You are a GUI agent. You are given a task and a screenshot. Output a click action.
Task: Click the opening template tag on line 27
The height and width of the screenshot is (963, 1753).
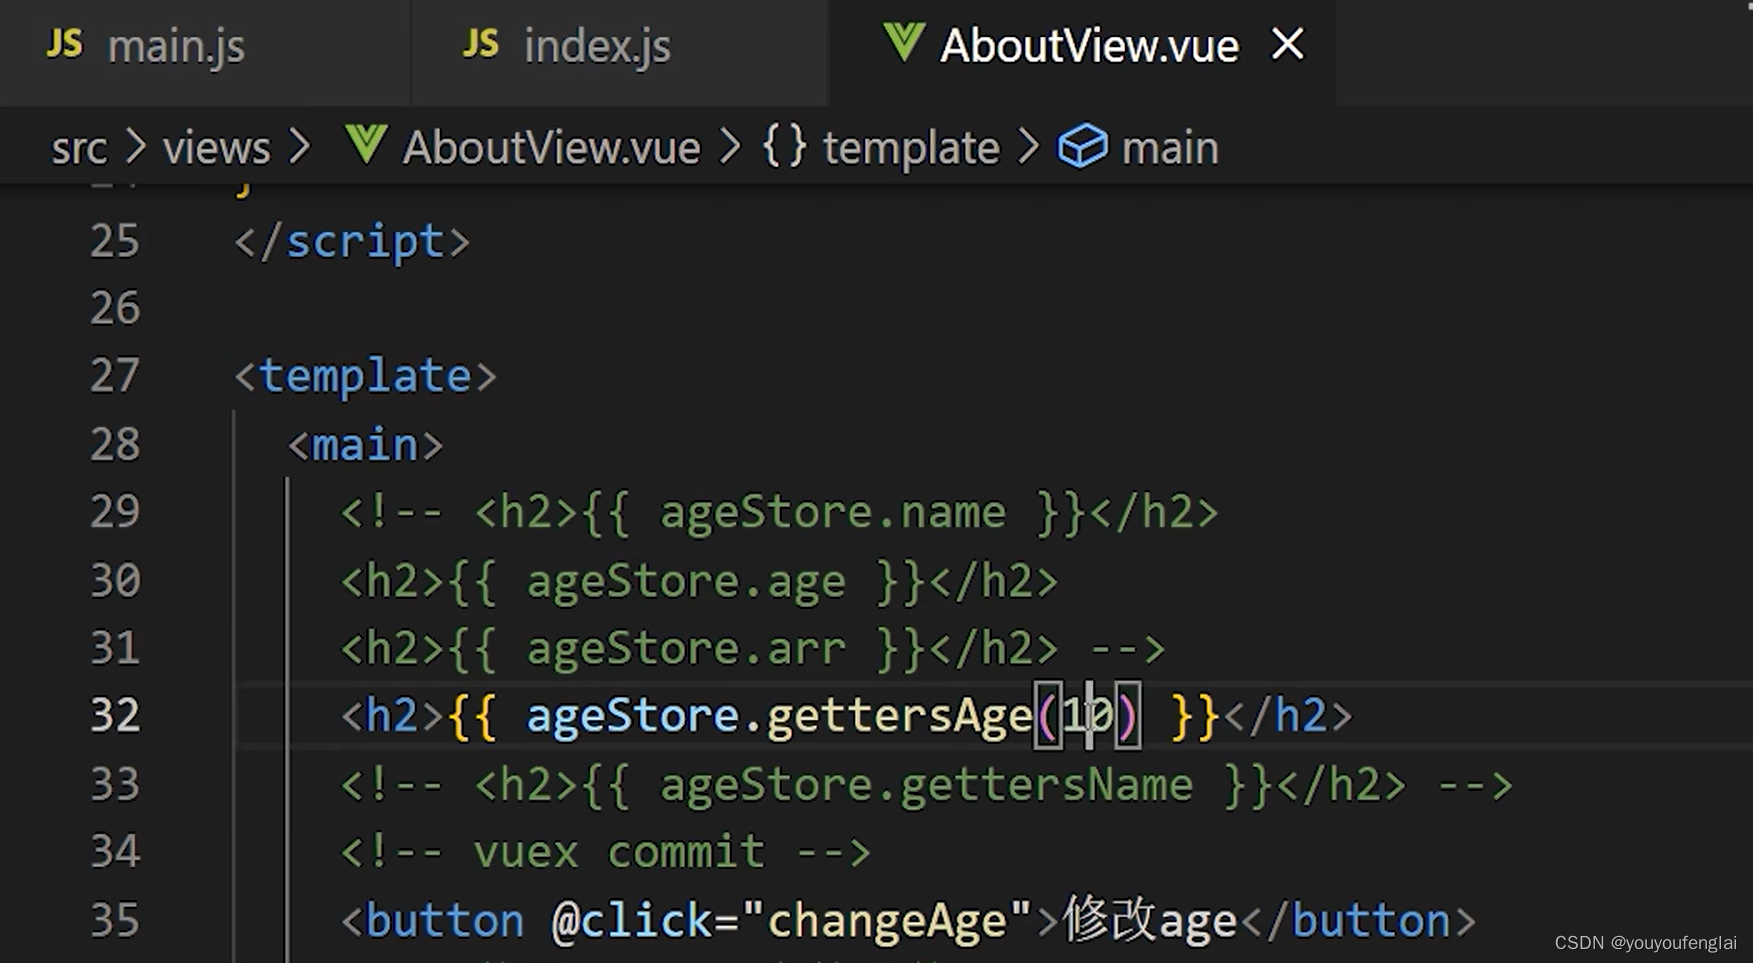(x=365, y=377)
